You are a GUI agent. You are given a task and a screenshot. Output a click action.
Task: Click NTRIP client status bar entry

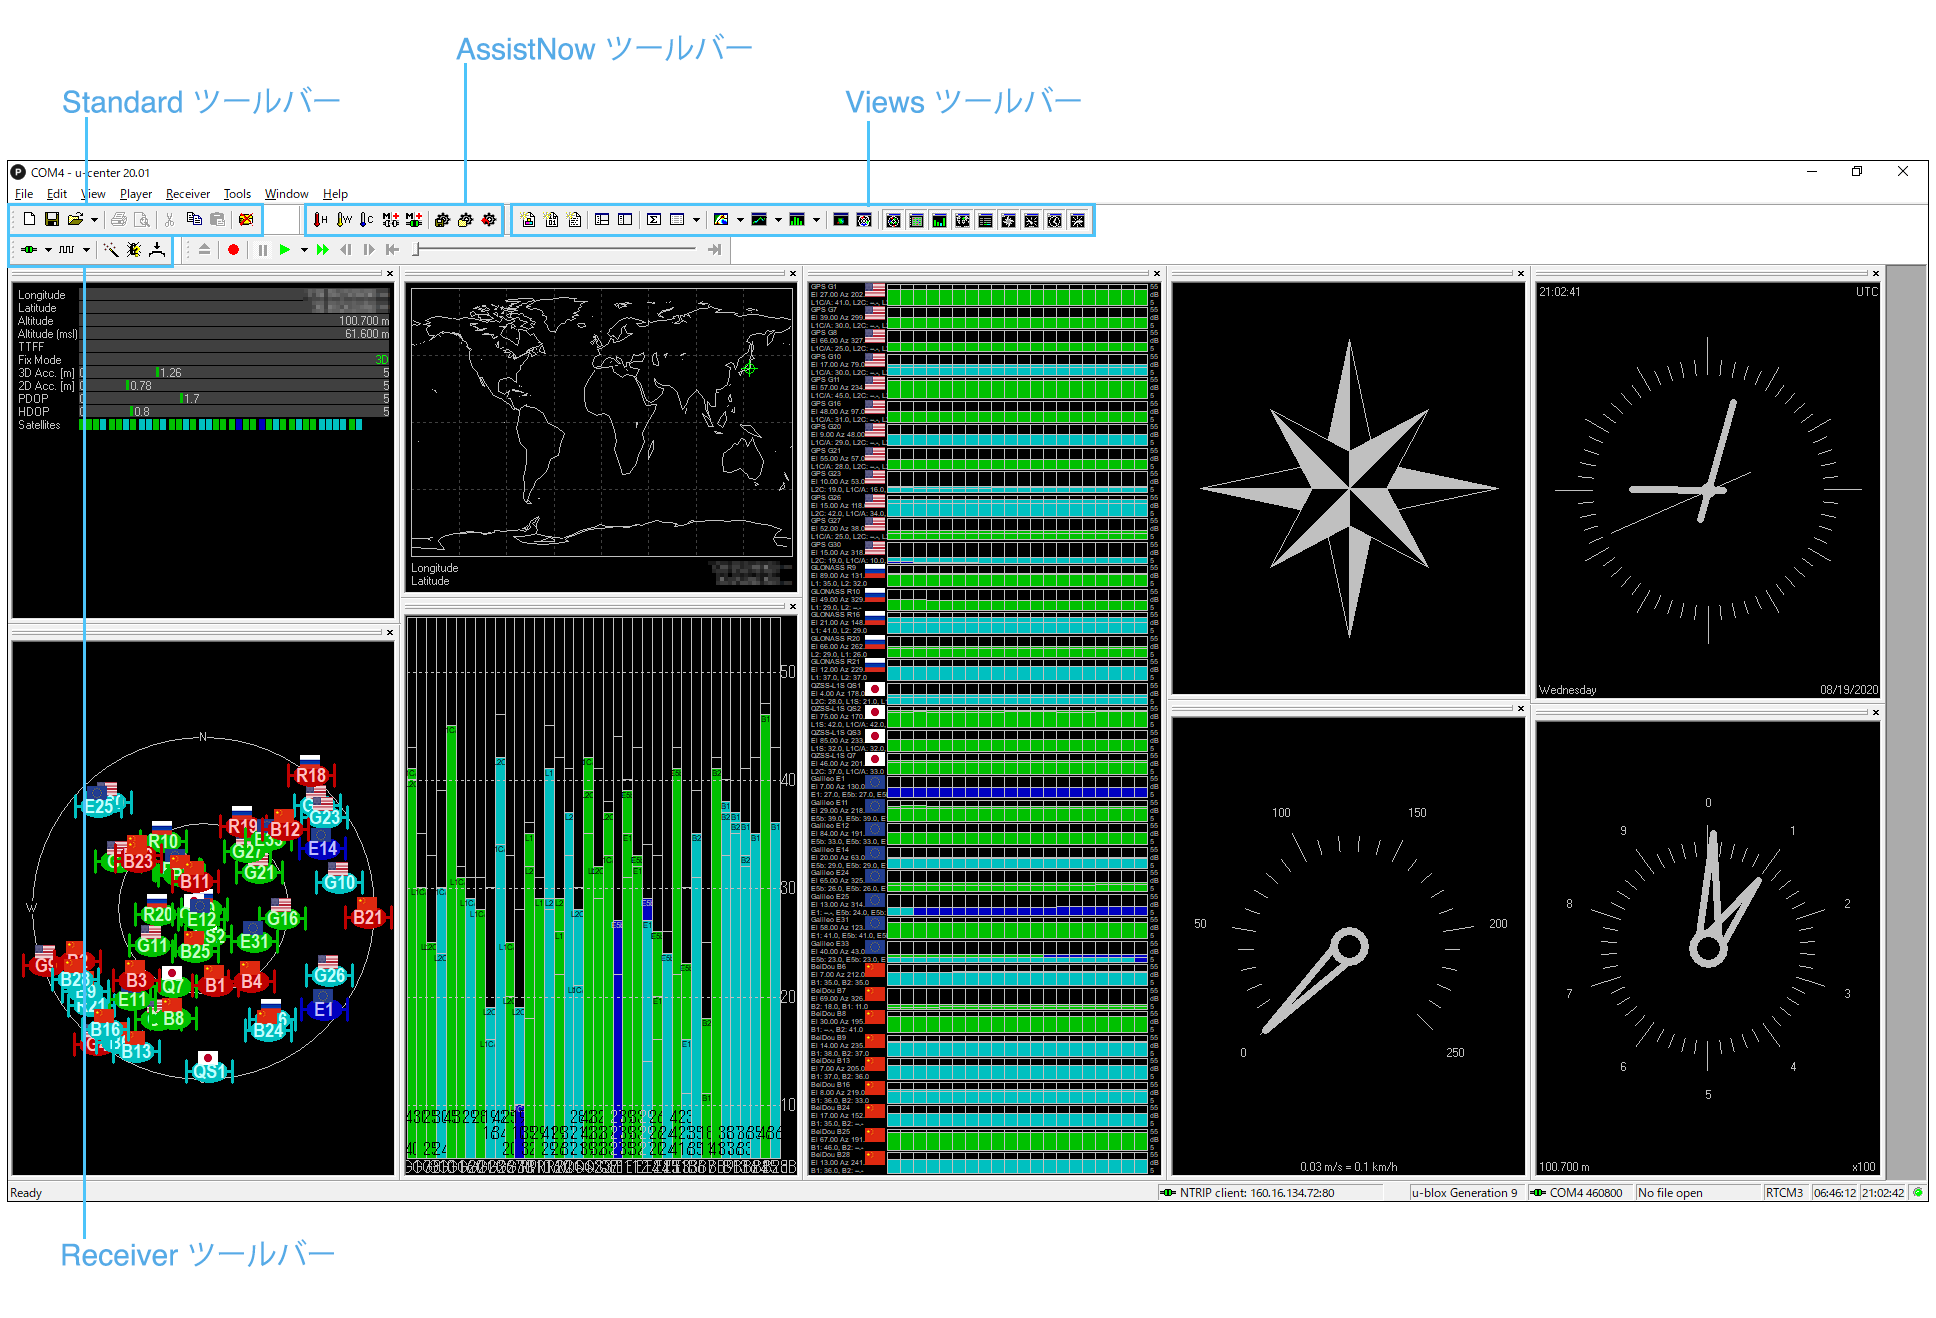(1255, 1192)
